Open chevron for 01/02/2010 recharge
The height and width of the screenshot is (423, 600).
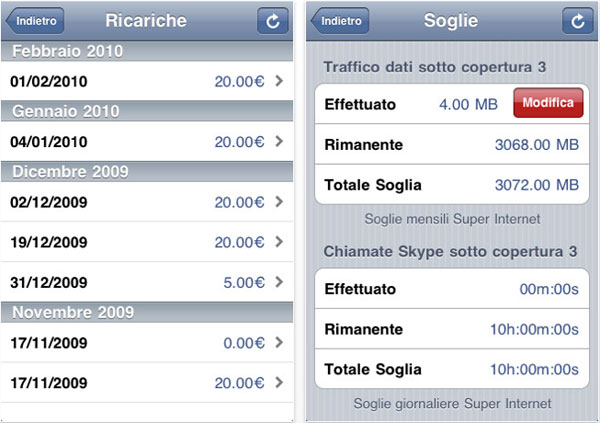(279, 80)
